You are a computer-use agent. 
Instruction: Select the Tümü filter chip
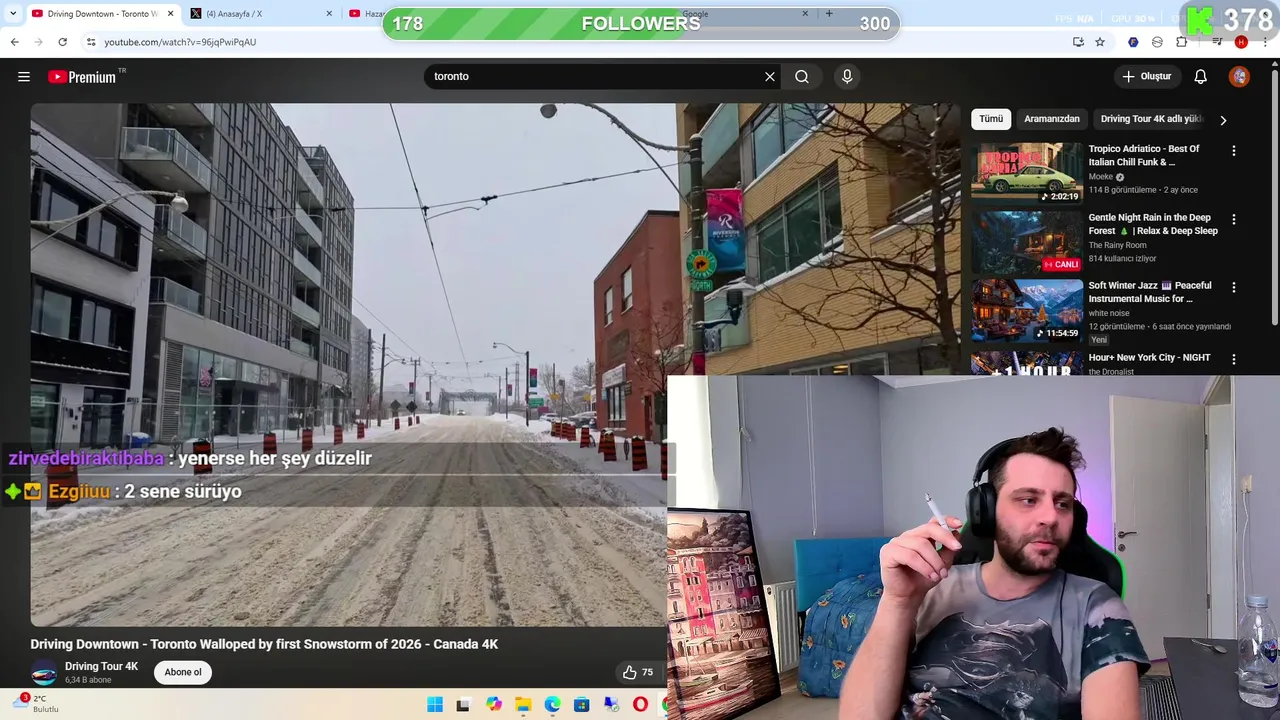pyautogui.click(x=991, y=119)
